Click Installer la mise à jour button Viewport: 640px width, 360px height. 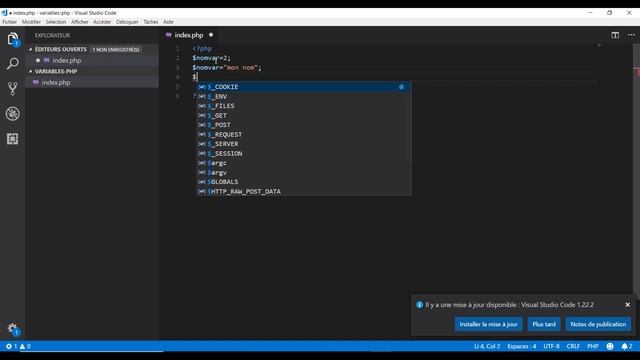coord(488,324)
